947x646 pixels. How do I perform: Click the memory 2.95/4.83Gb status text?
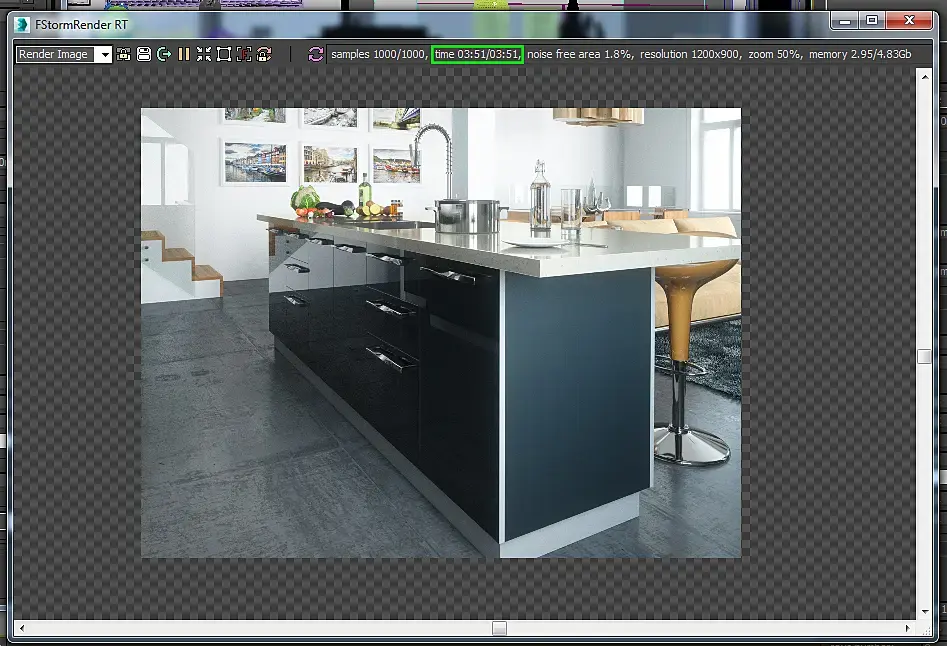coord(860,54)
